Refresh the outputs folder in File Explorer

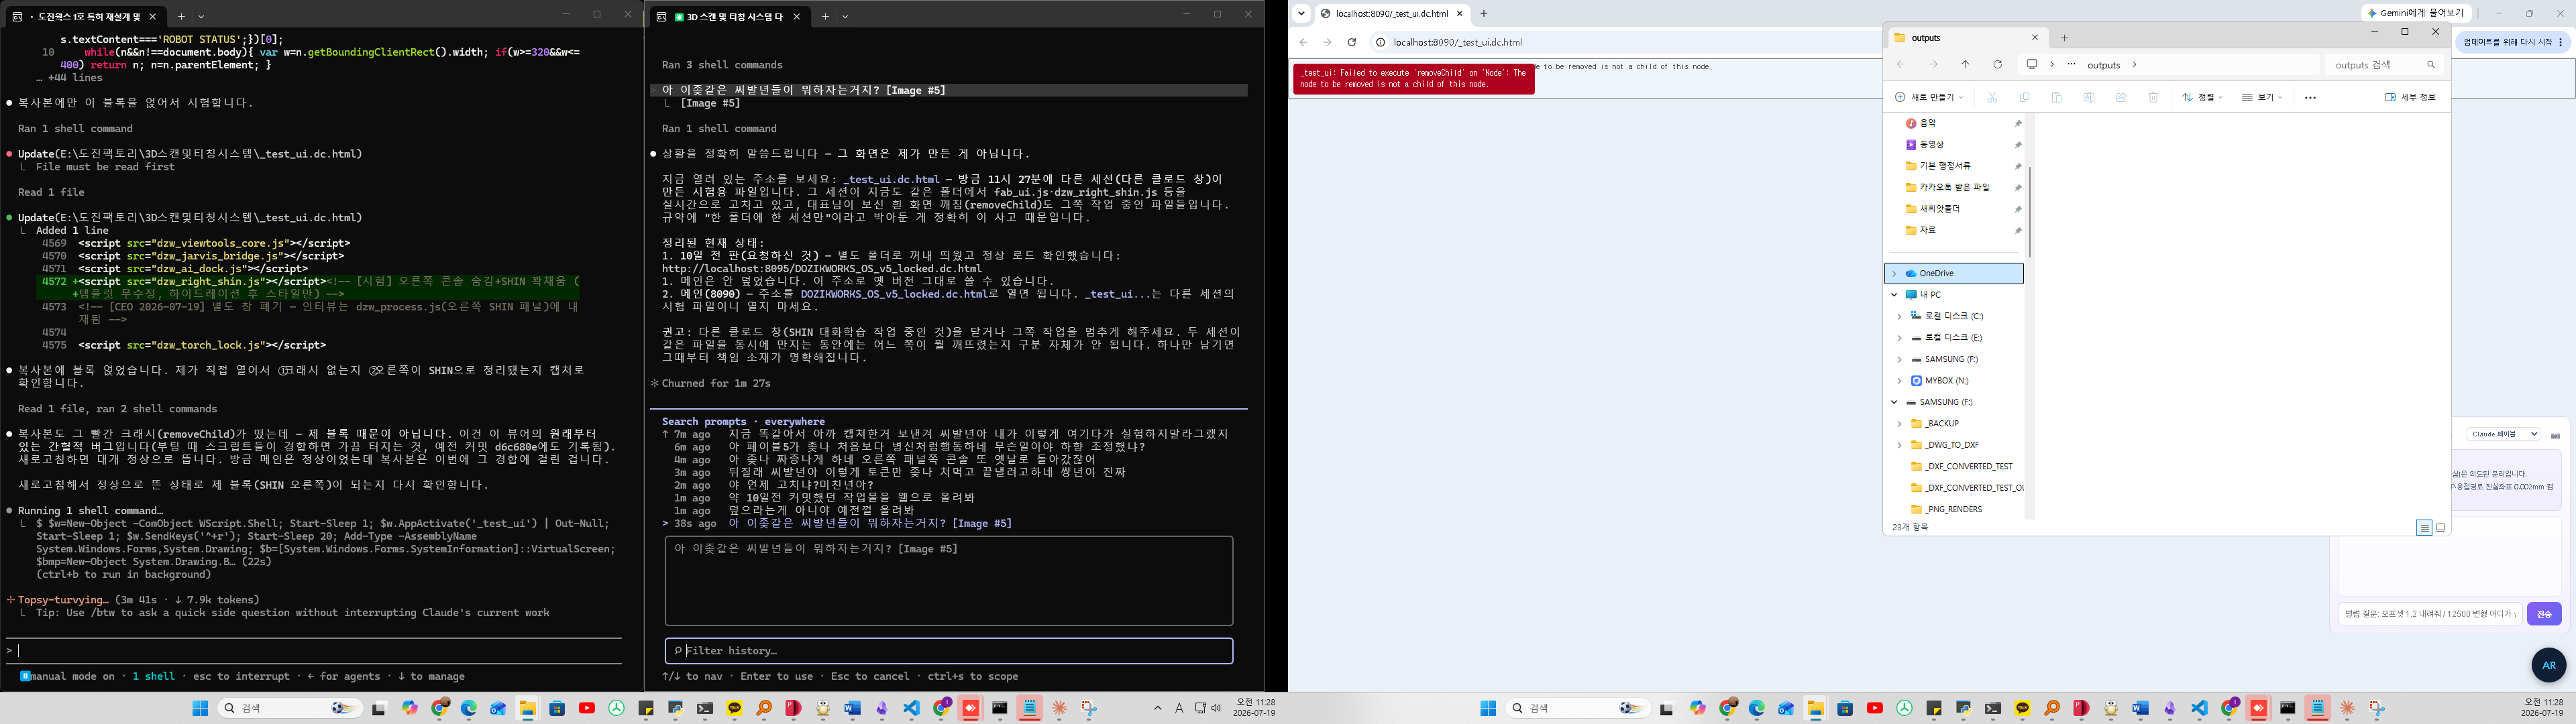point(1997,65)
